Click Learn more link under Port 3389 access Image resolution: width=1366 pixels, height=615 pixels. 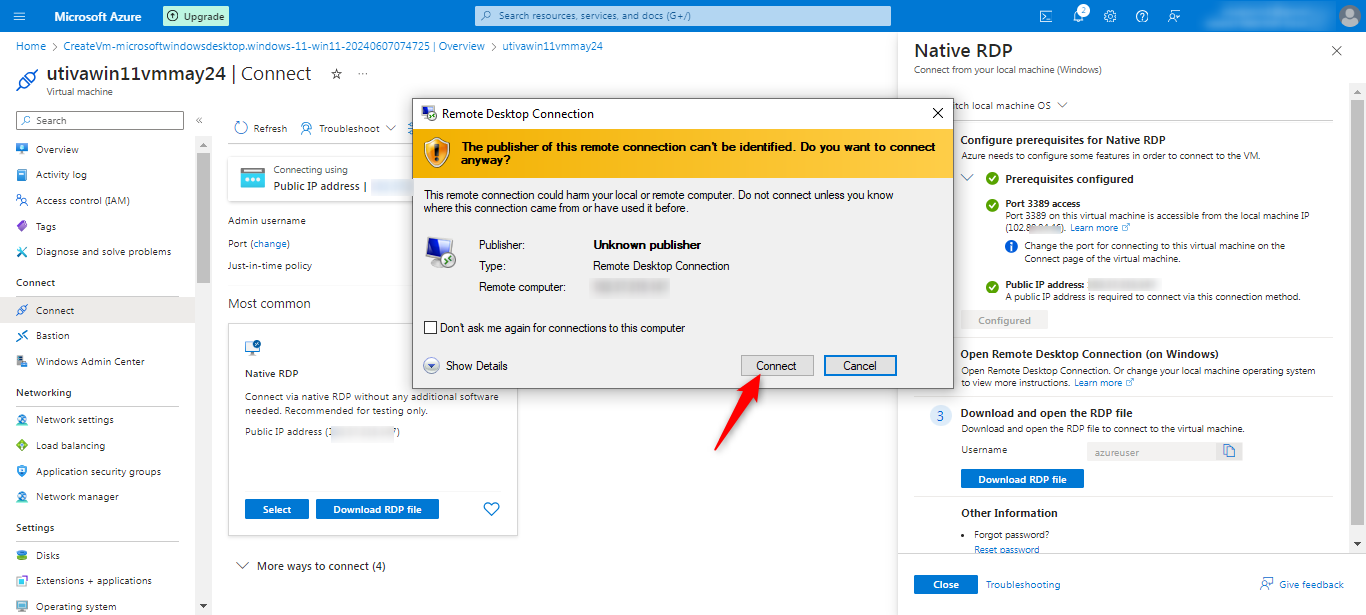(1102, 228)
